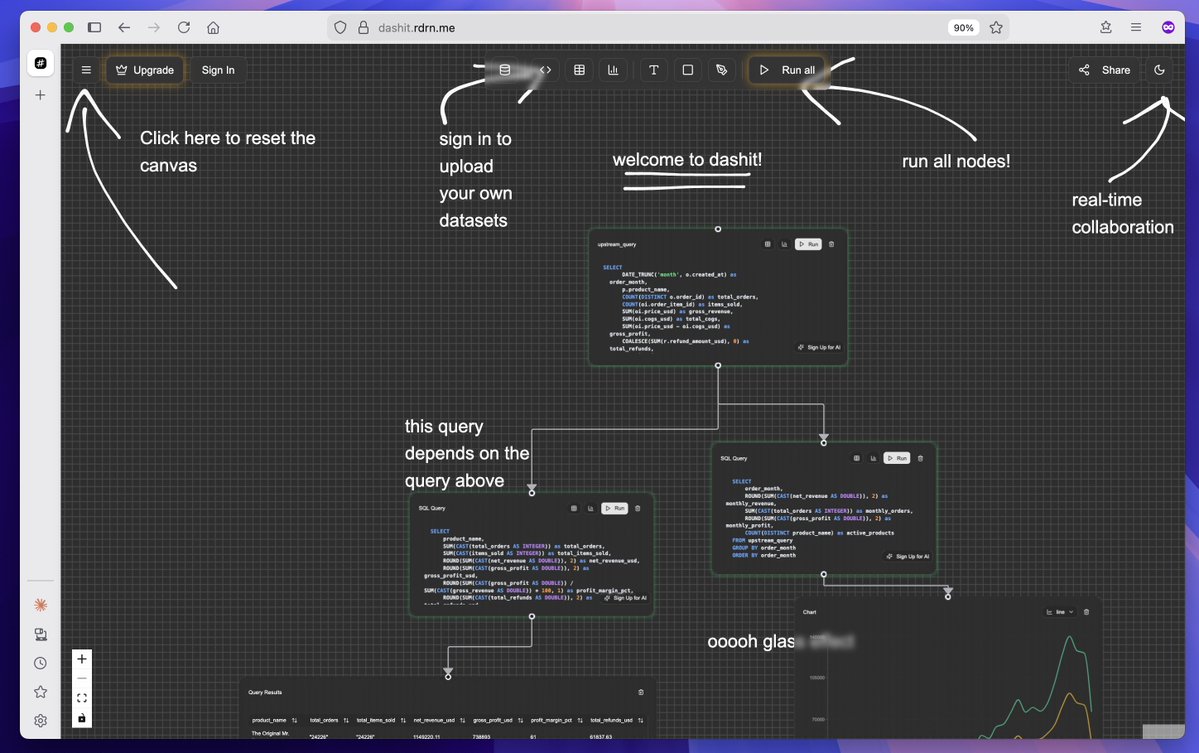
Task: Insert a table node using the grid icon
Action: point(579,70)
